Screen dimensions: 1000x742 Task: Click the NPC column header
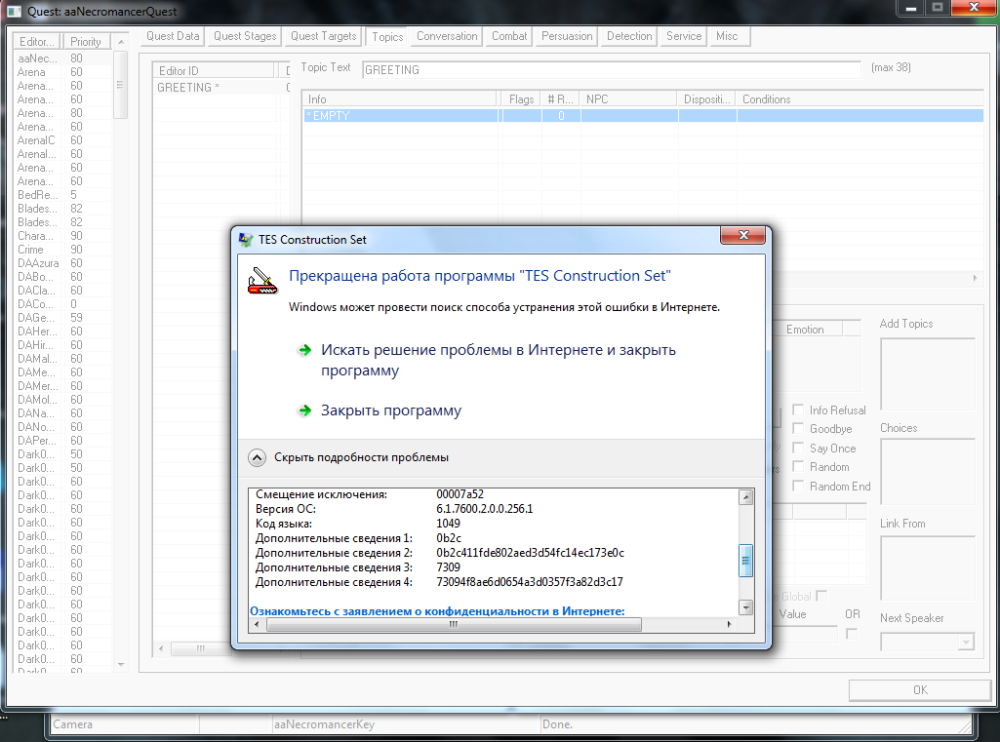628,99
